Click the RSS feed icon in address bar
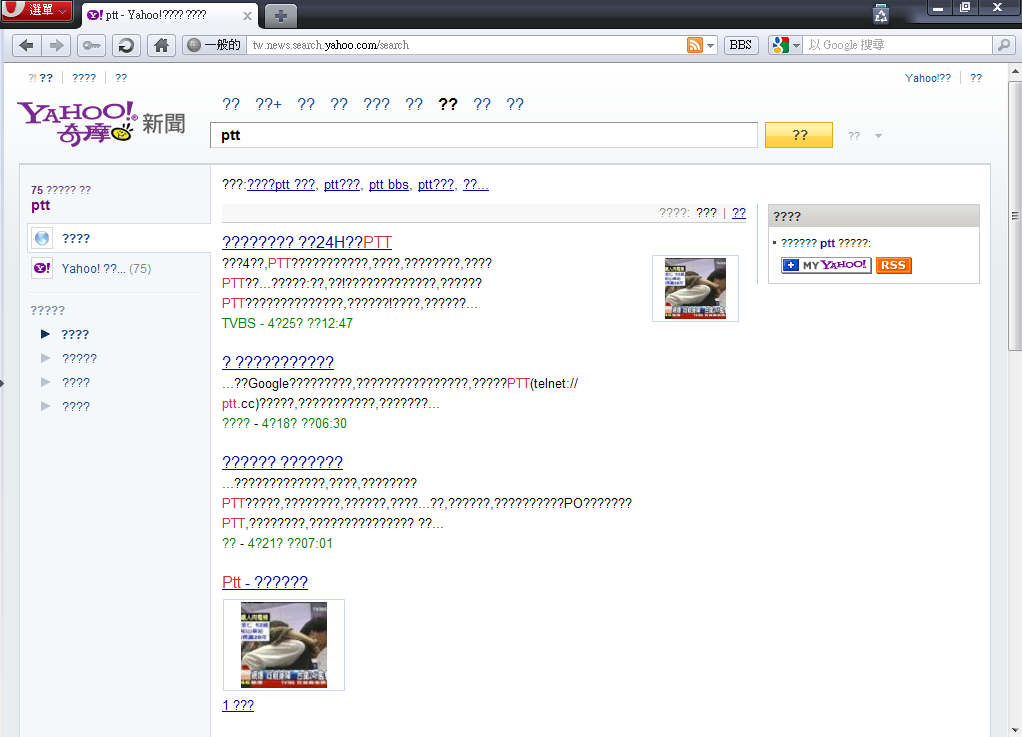The height and width of the screenshot is (737, 1022). 695,45
